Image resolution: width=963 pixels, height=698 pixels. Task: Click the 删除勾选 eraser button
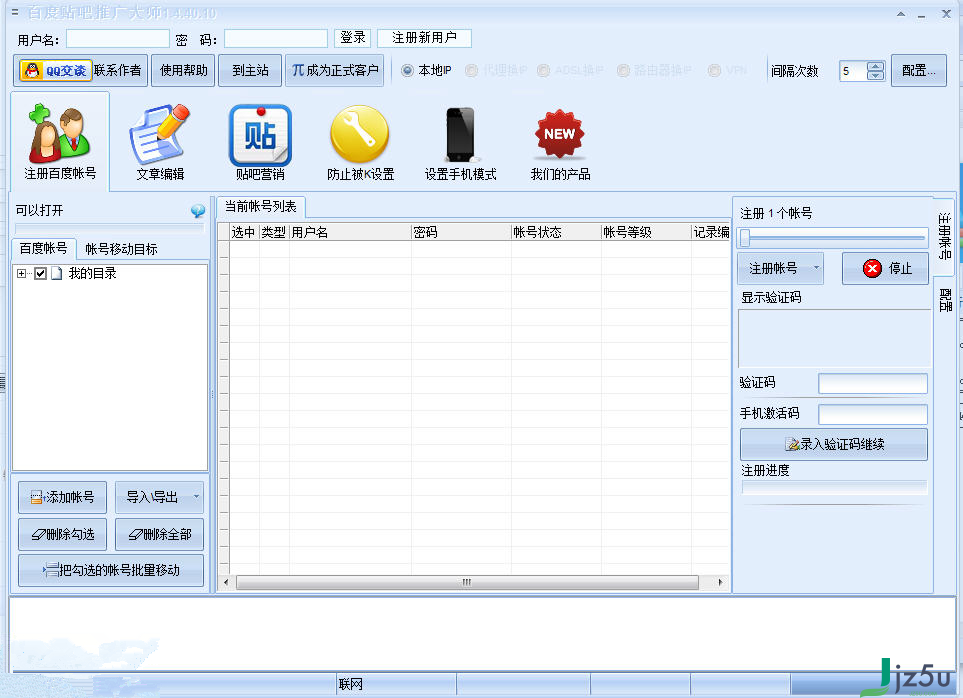pyautogui.click(x=62, y=535)
